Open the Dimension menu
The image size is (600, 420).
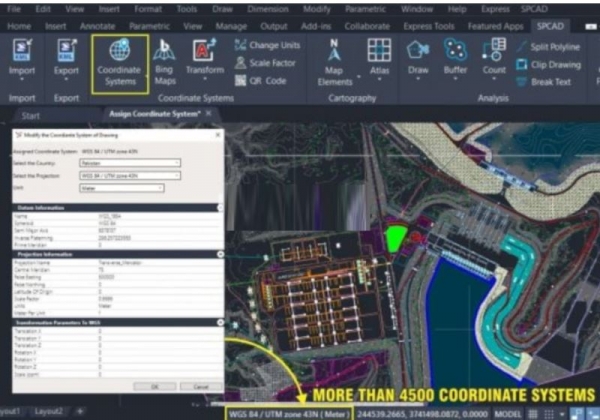point(267,9)
